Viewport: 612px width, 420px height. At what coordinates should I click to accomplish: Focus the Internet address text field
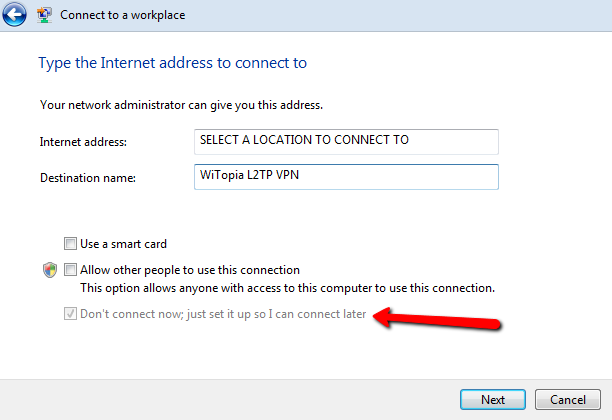(x=346, y=142)
